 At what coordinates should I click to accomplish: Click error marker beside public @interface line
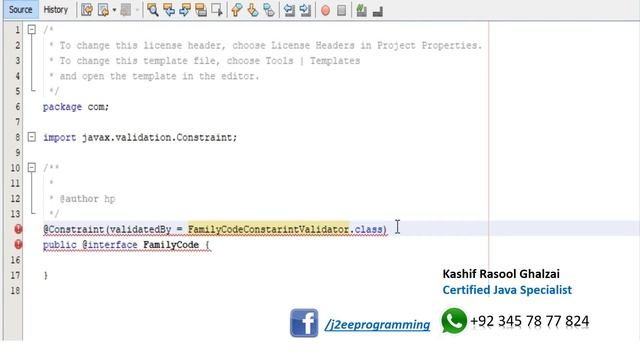click(x=18, y=244)
